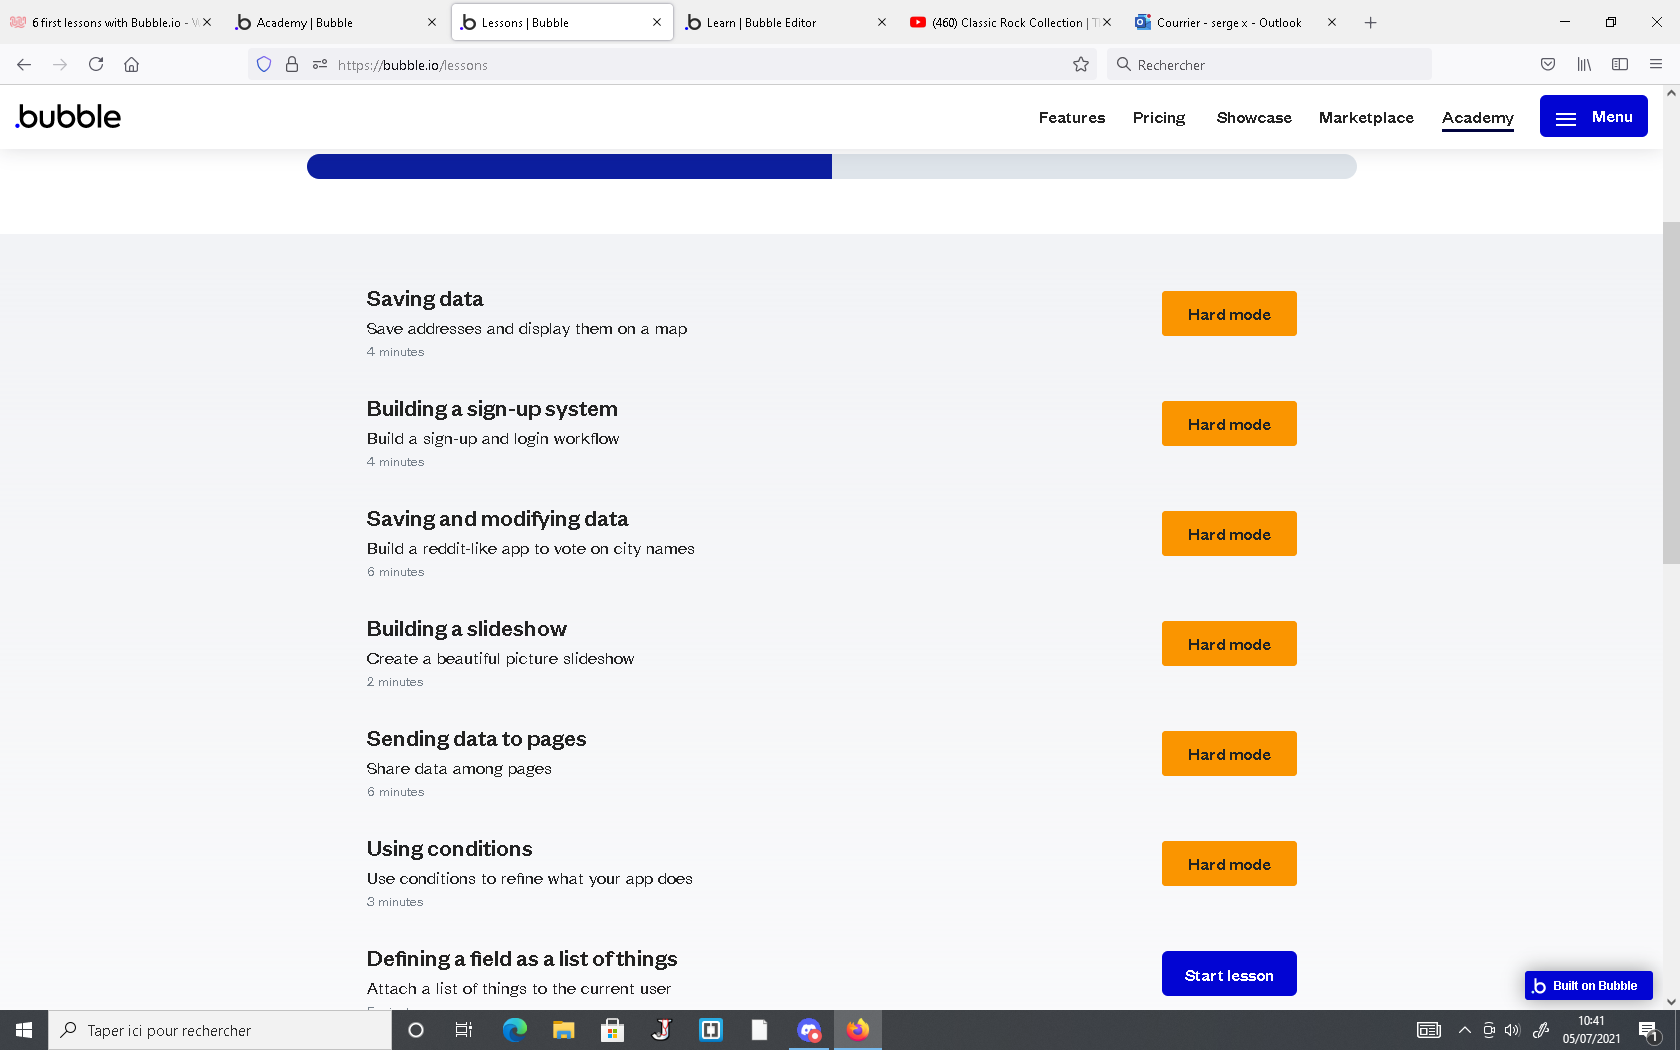Show site security padlock info
Image resolution: width=1680 pixels, height=1050 pixels.
292,65
